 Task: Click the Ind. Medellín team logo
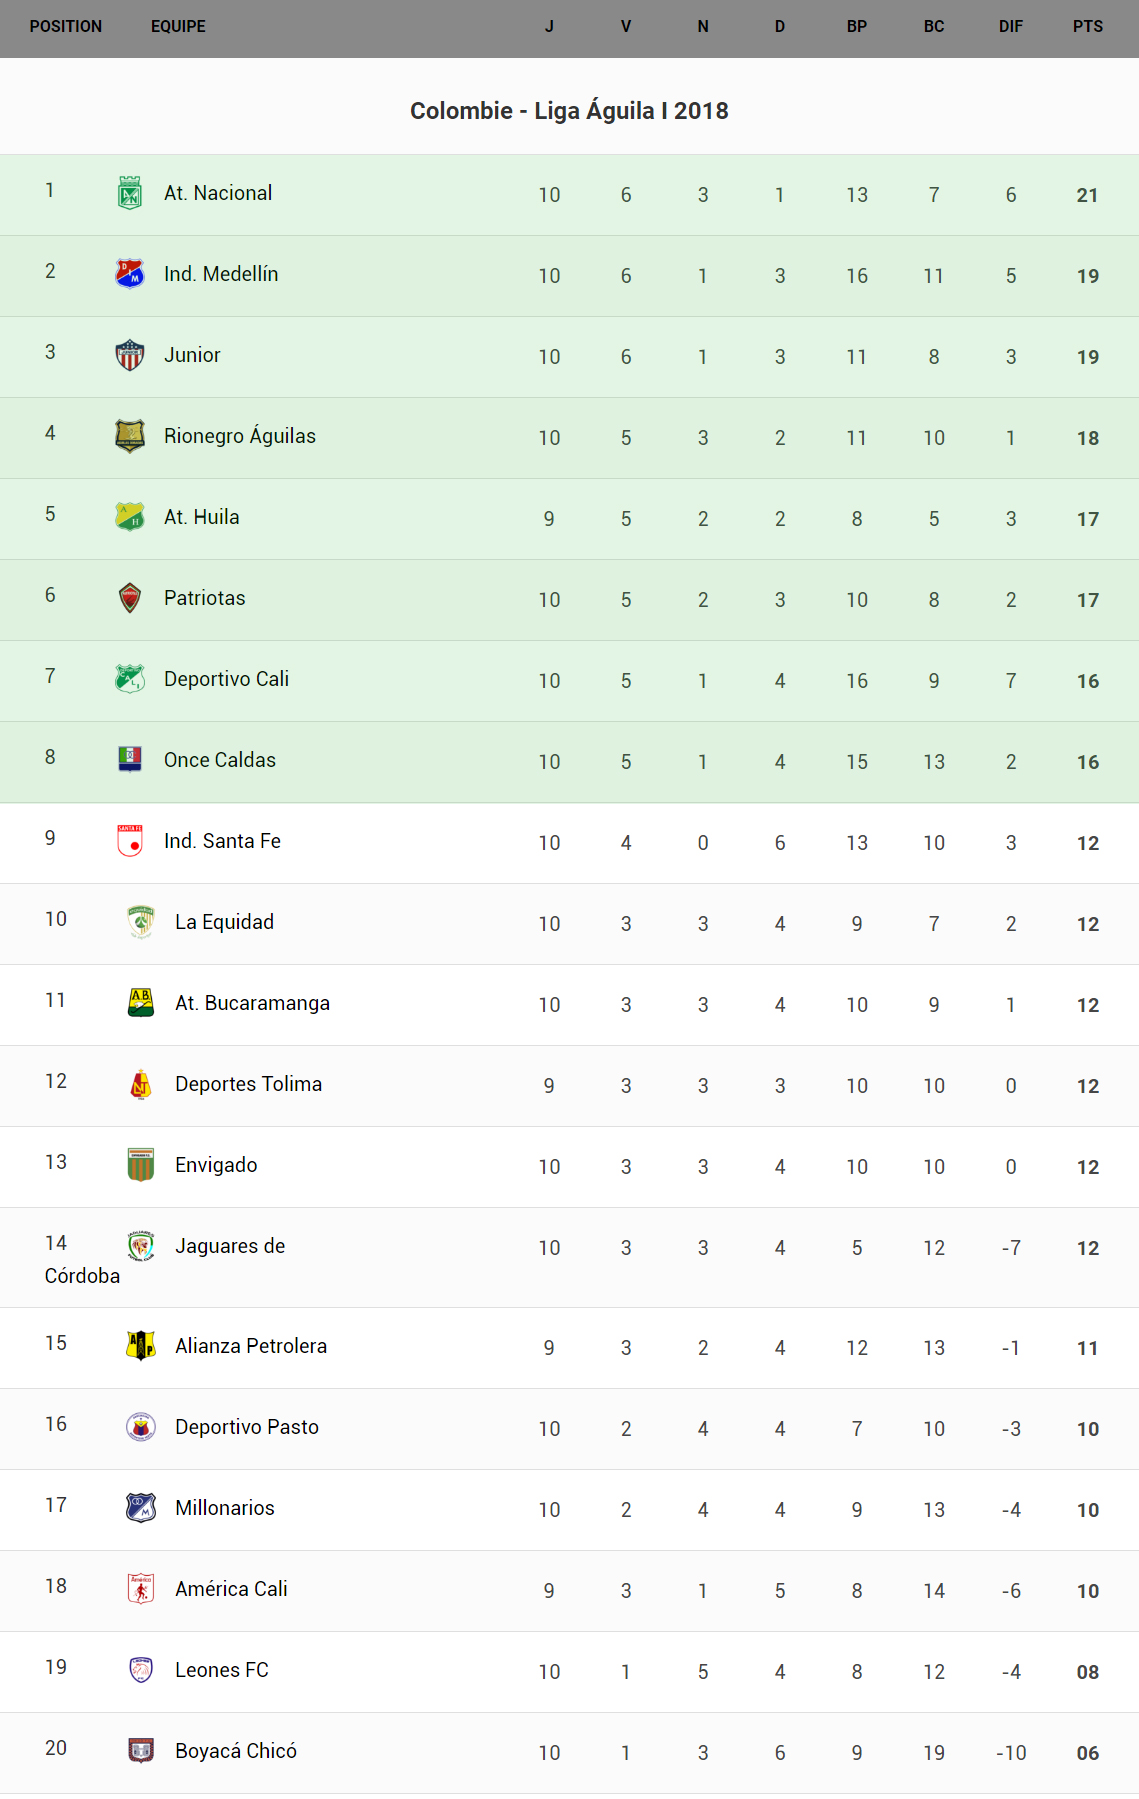coord(130,274)
